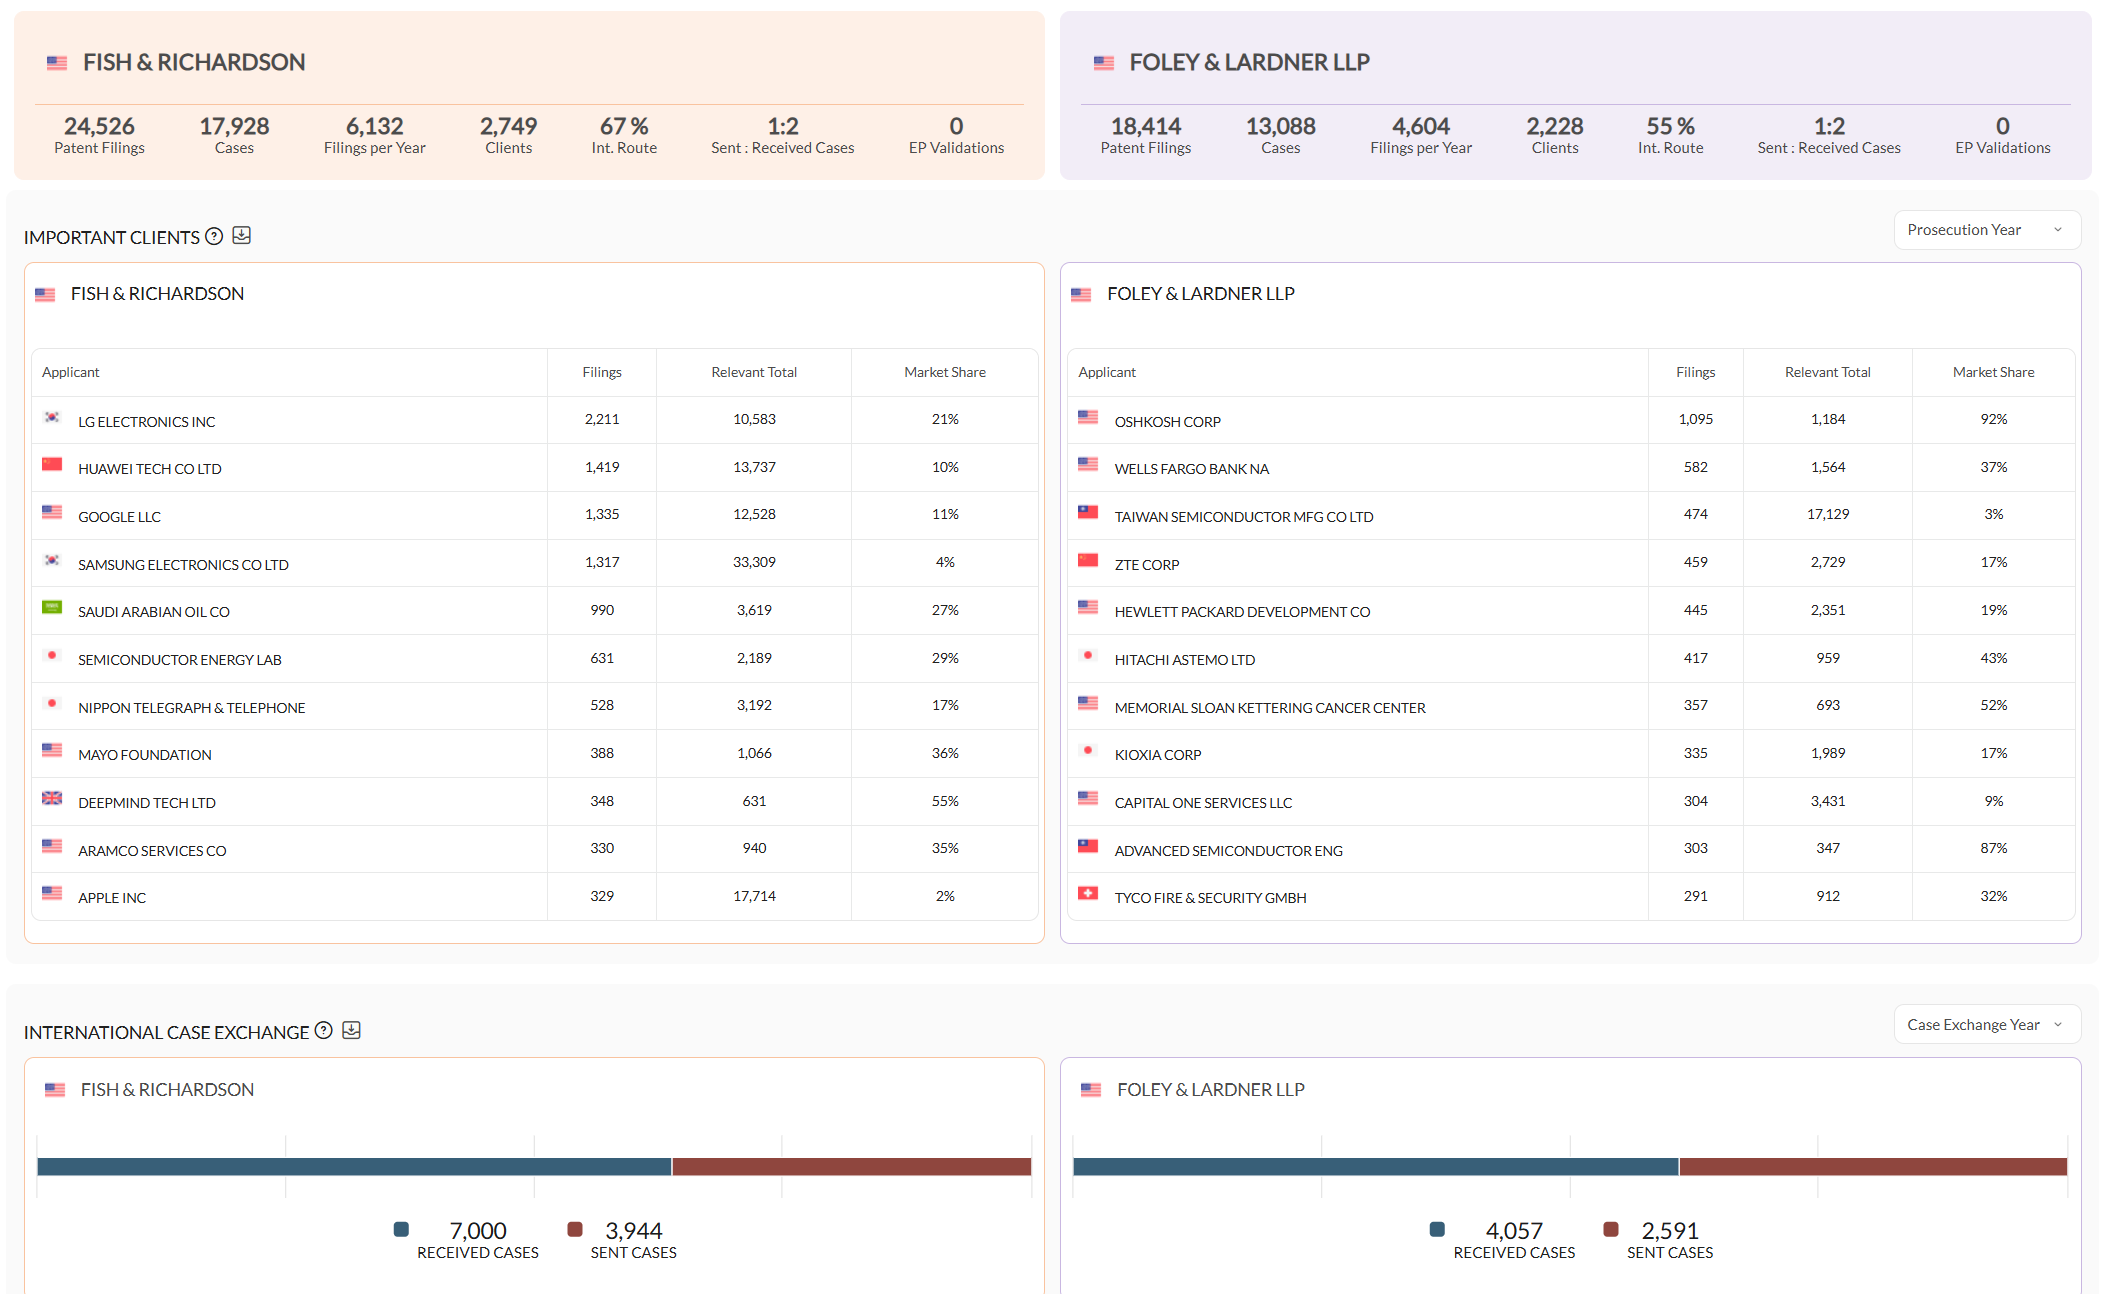Sort Fish & Richardson table by Filings
The width and height of the screenshot is (2105, 1294).
(x=602, y=372)
